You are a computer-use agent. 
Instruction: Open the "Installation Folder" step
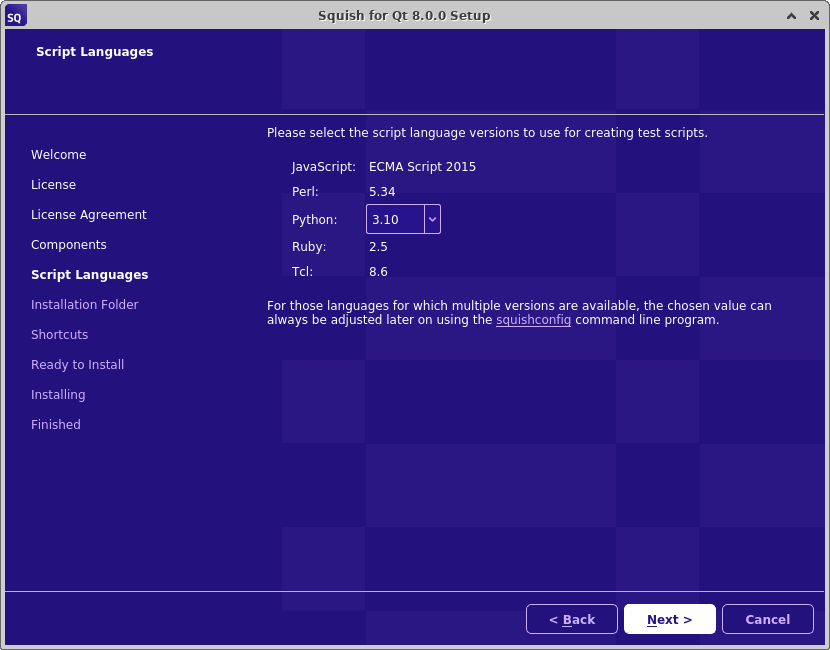pyautogui.click(x=84, y=304)
